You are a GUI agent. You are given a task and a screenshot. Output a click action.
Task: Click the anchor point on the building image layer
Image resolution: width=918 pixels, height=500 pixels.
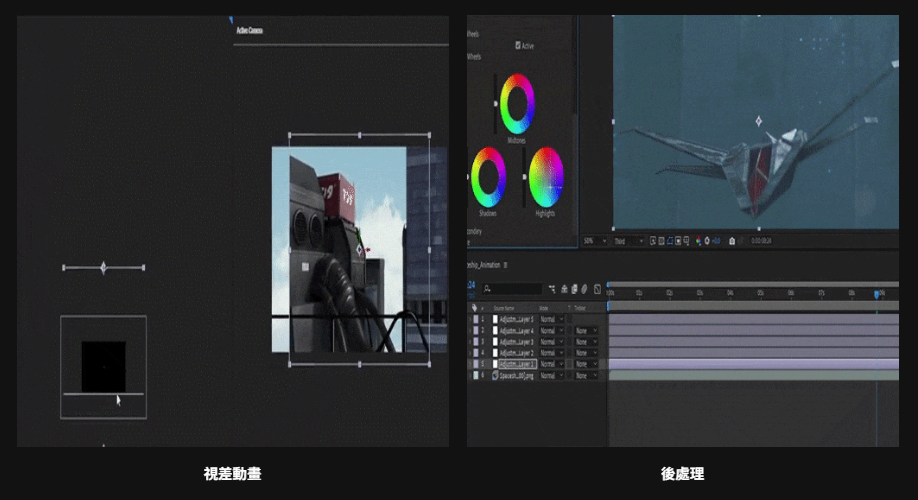pyautogui.click(x=359, y=249)
